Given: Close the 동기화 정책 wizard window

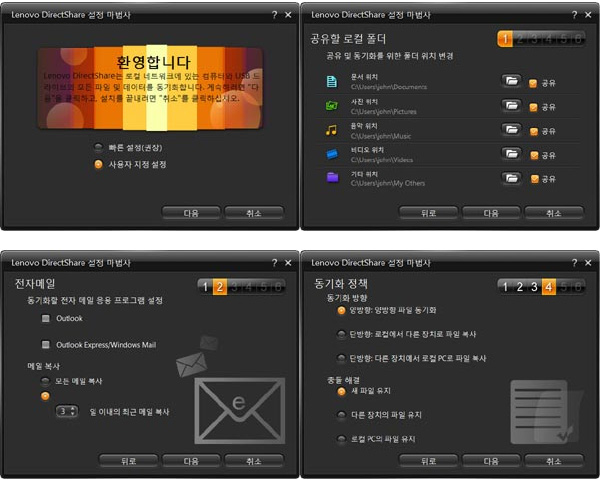Looking at the screenshot, I should (x=588, y=263).
